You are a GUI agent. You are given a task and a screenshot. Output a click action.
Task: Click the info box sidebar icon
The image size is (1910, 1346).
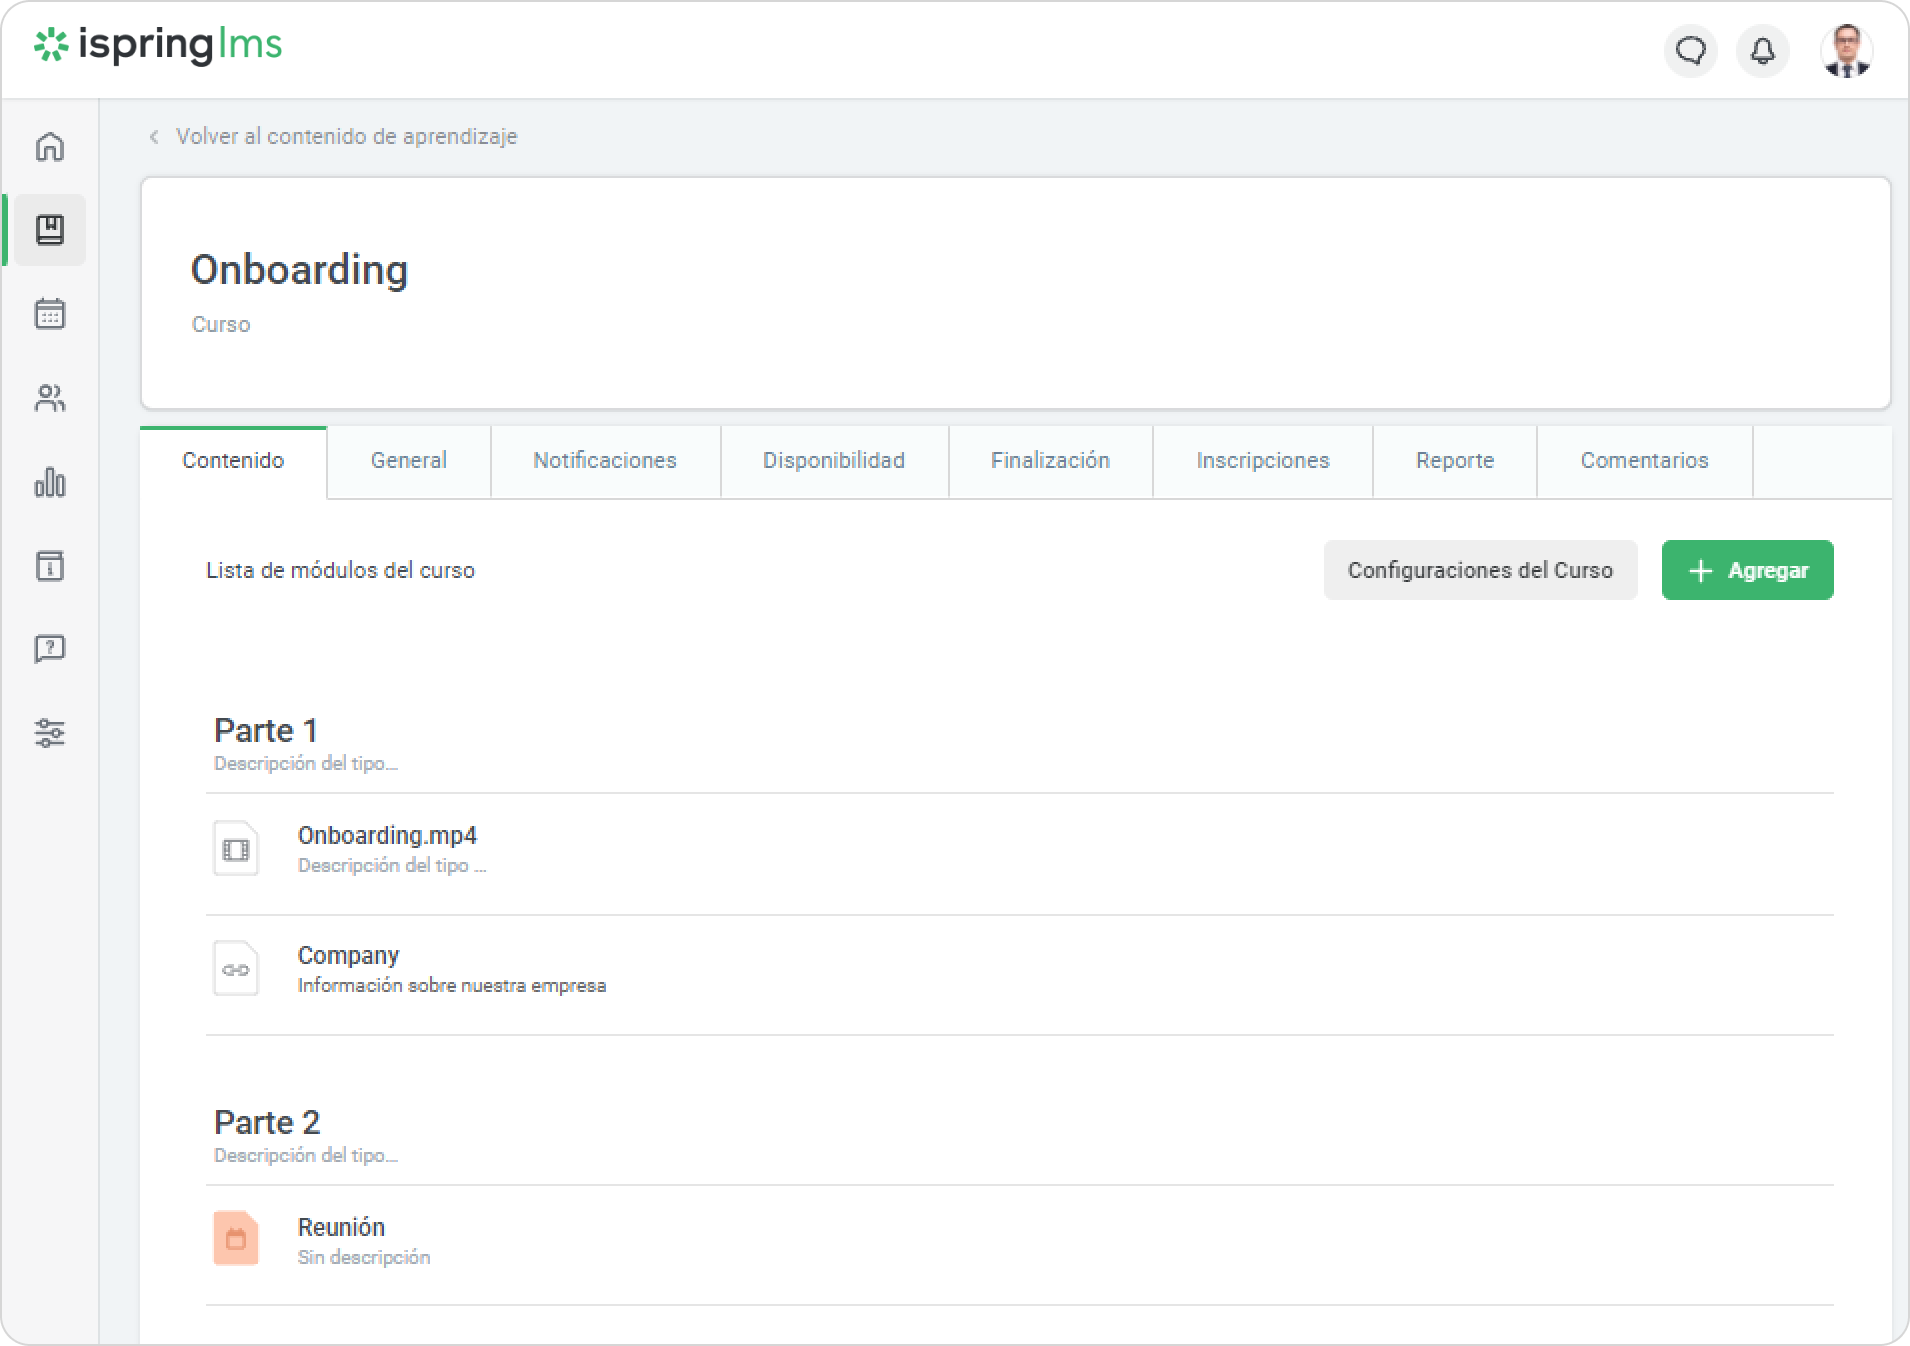click(x=49, y=566)
